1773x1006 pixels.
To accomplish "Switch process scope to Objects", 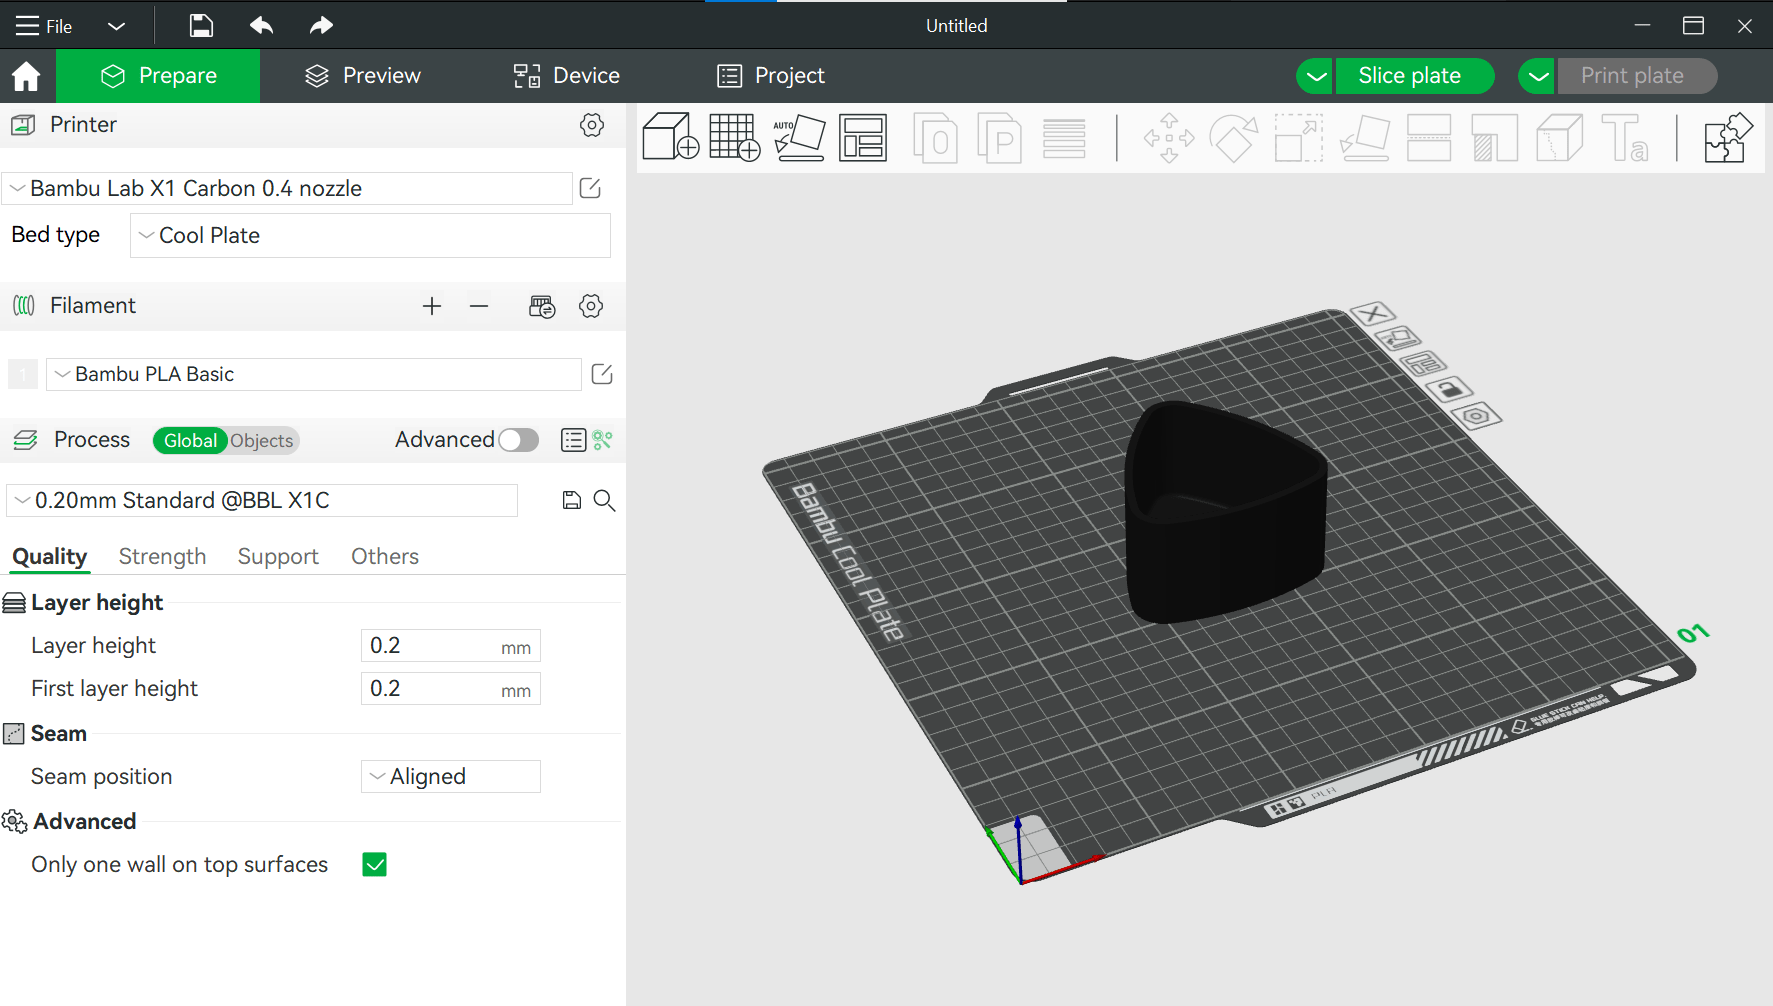I will click(262, 441).
